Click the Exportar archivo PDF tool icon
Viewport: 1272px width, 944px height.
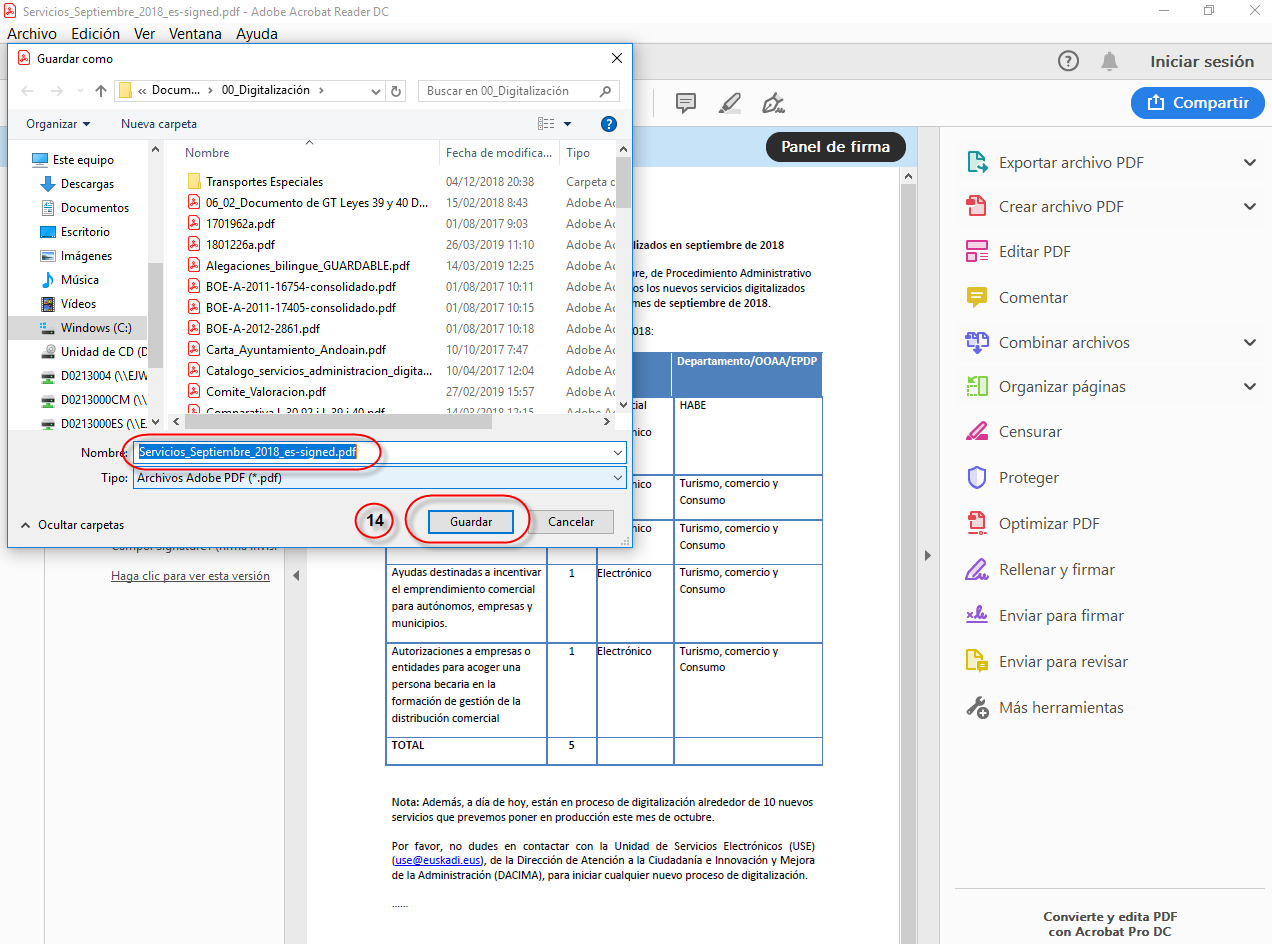click(976, 163)
